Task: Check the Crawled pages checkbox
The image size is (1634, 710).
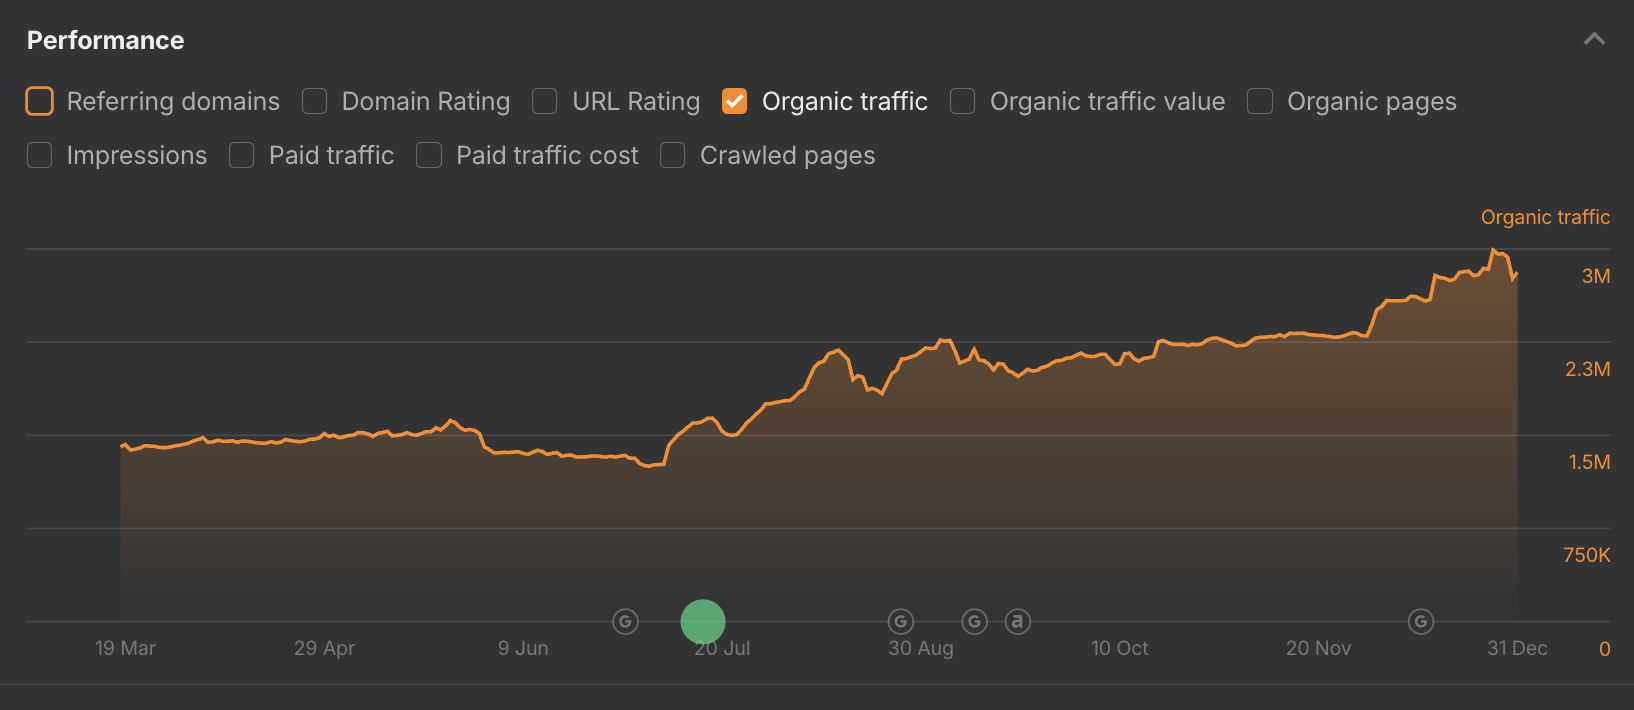Action: tap(673, 155)
